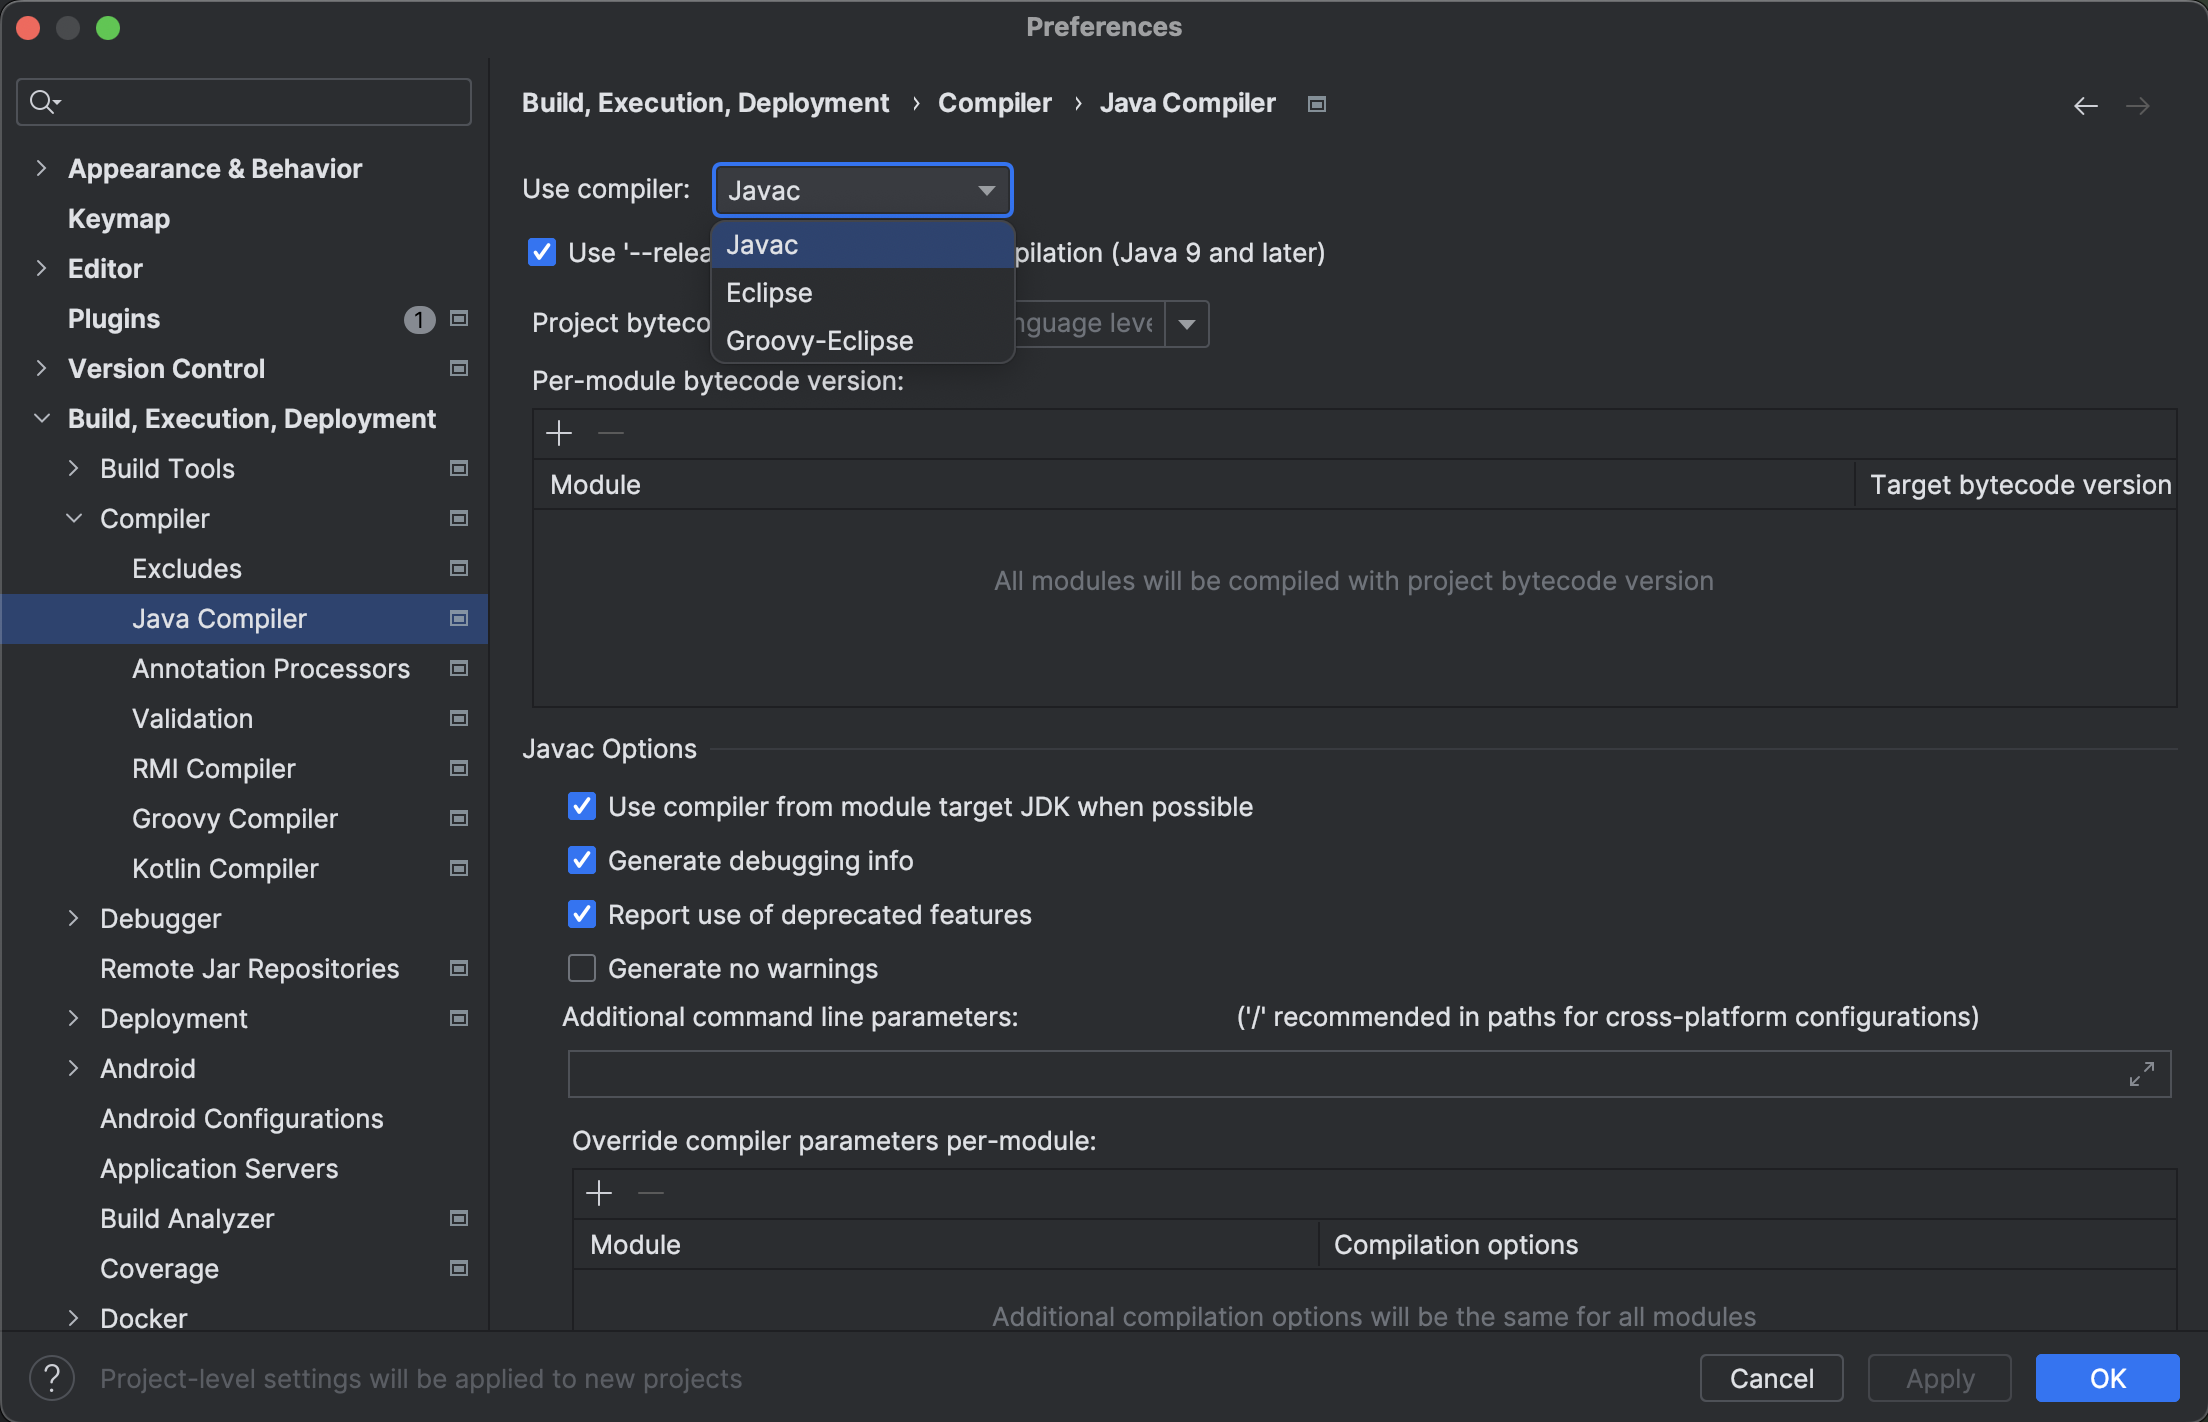Select Eclipse from the compiler list
The height and width of the screenshot is (1422, 2208).
[769, 293]
